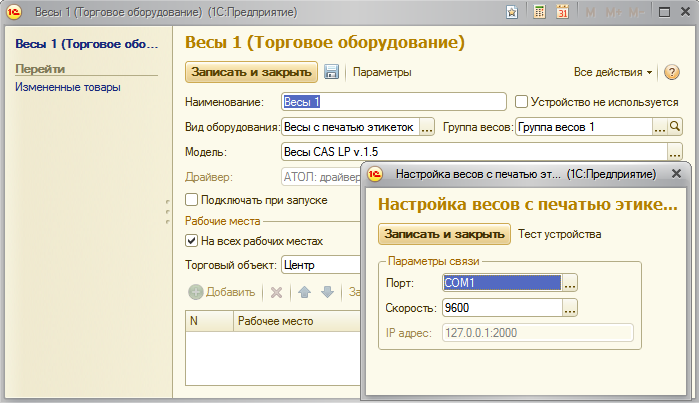
Task: Go to Измененные товары in navigation panel
Action: 68,87
